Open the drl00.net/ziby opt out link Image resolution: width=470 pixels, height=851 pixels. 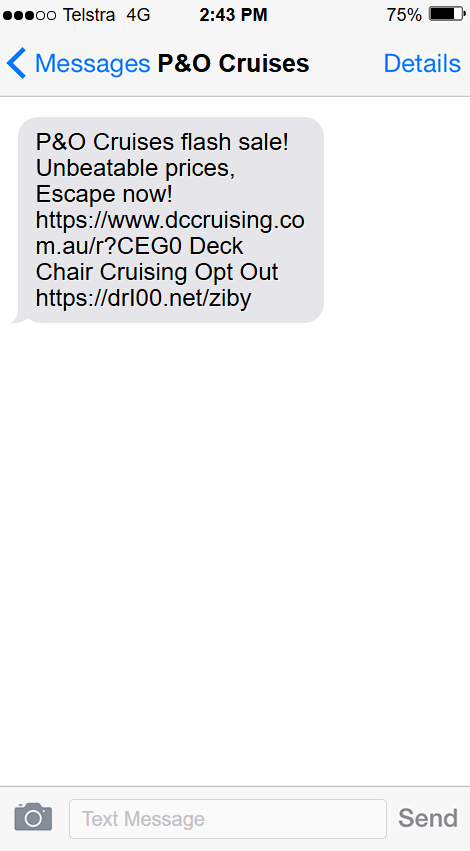pyautogui.click(x=143, y=298)
